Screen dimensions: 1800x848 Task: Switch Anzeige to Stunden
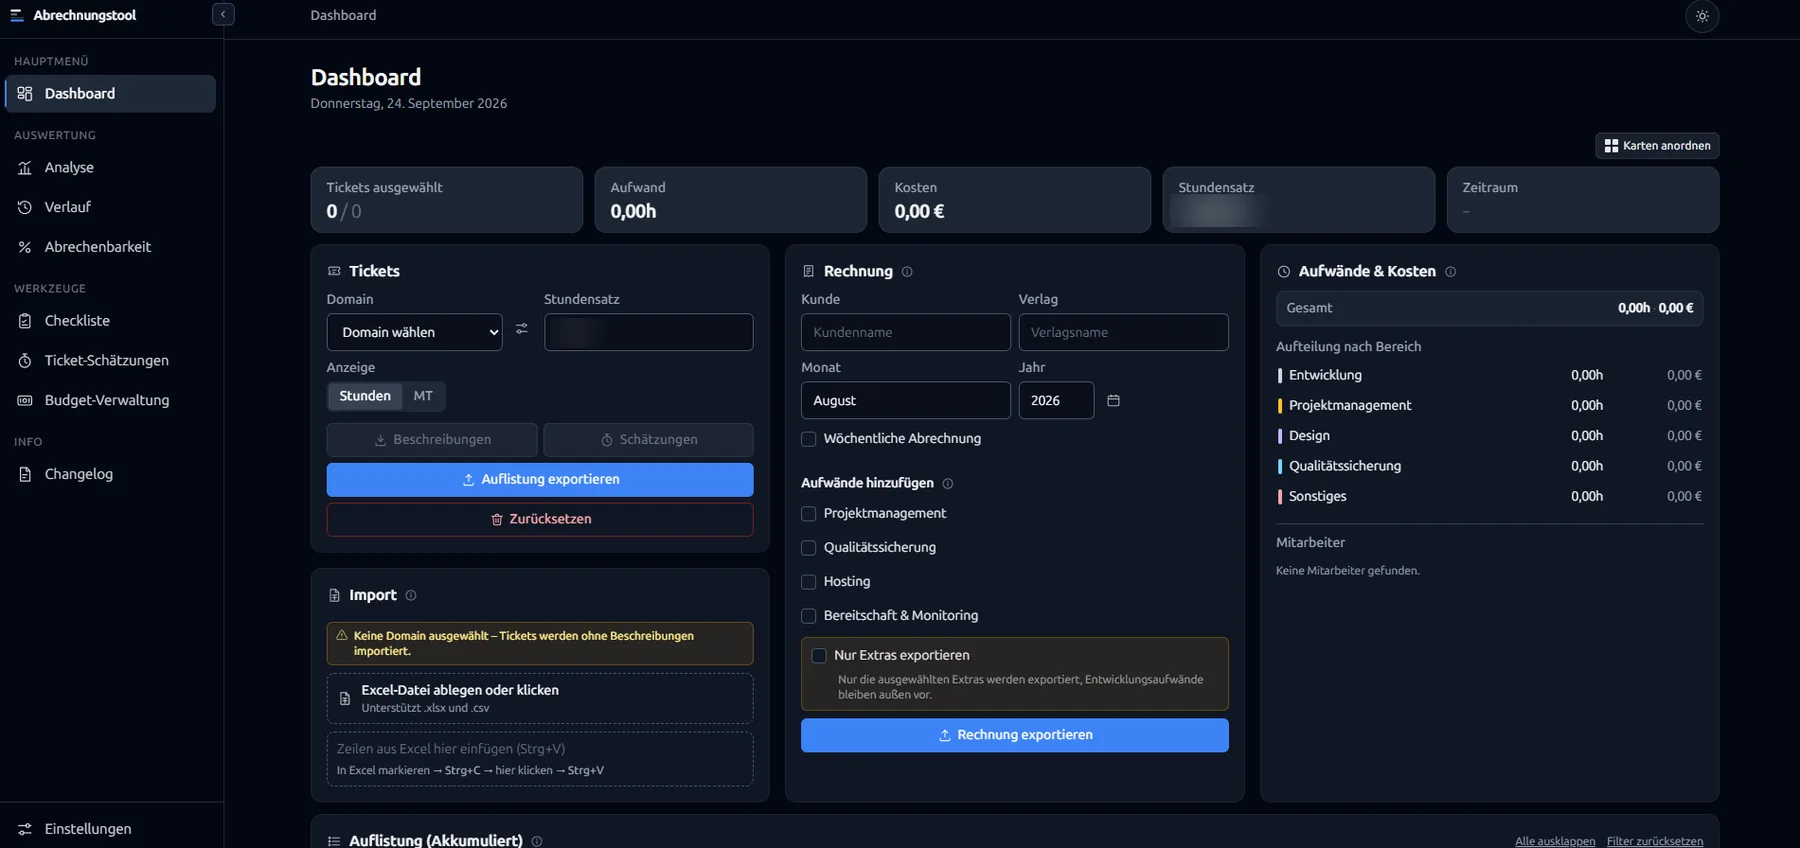pos(365,396)
